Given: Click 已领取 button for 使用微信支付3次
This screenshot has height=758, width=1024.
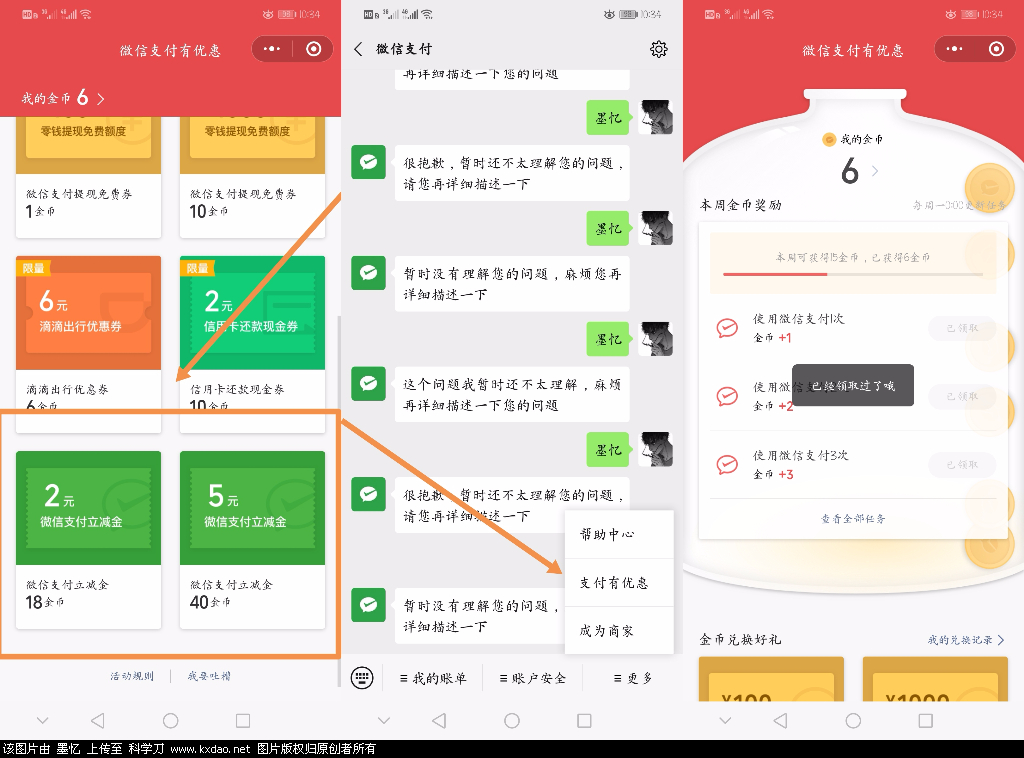Looking at the screenshot, I should coord(961,465).
